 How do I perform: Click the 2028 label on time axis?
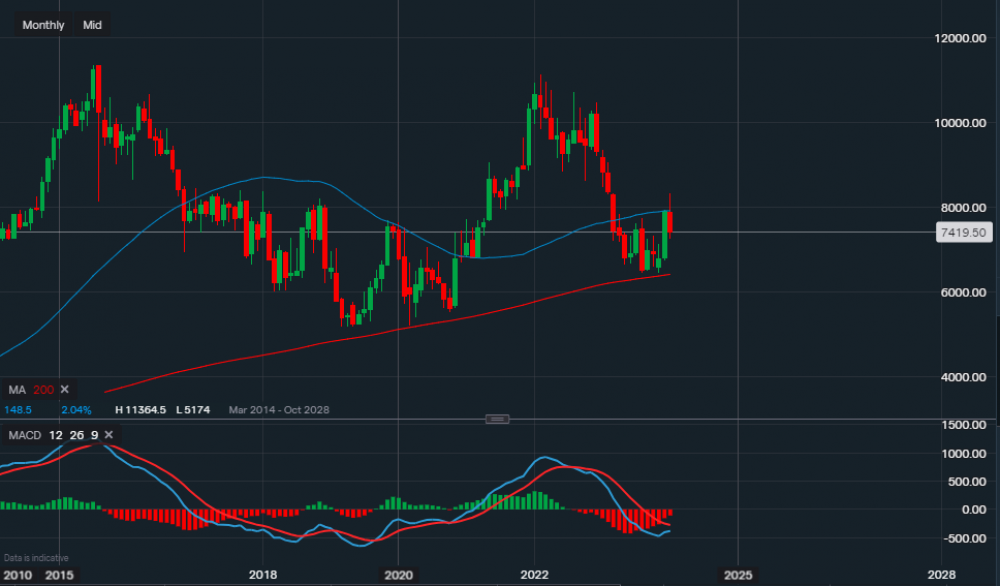coord(941,576)
